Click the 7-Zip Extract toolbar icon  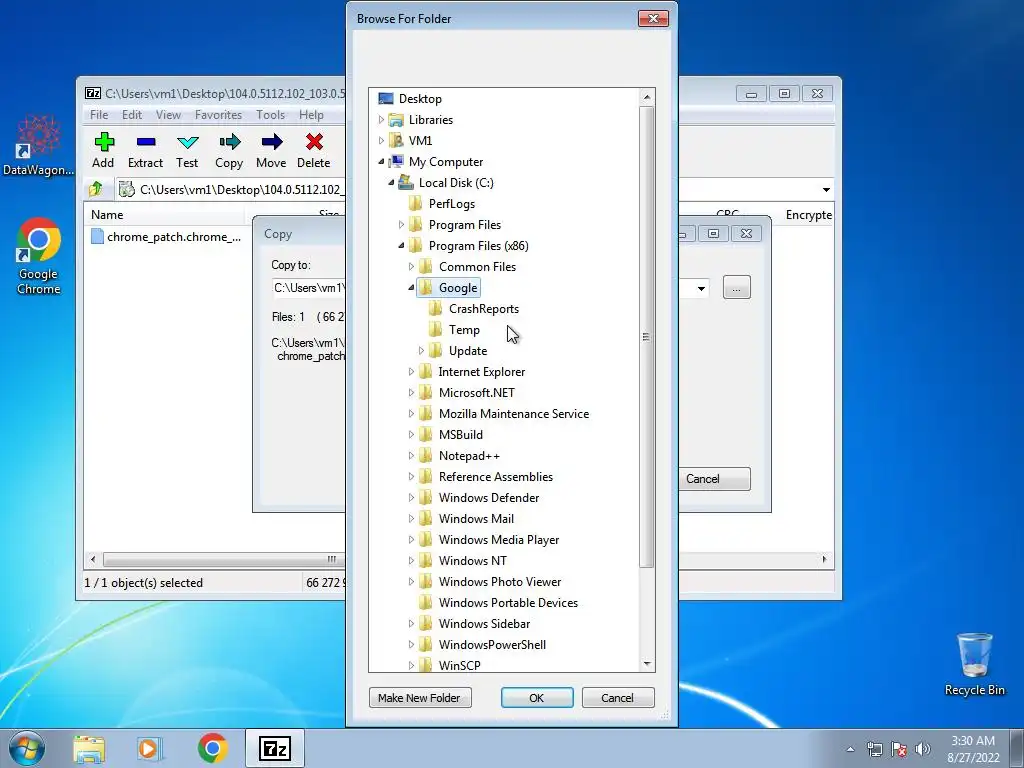[146, 142]
